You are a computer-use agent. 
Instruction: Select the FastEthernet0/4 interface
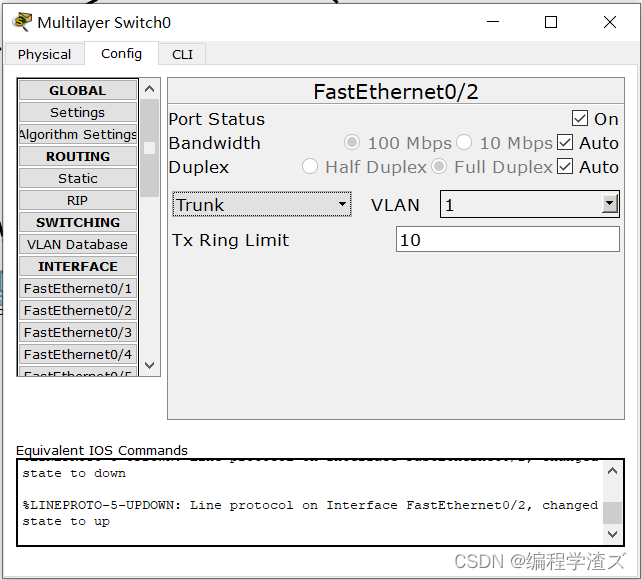pos(77,355)
